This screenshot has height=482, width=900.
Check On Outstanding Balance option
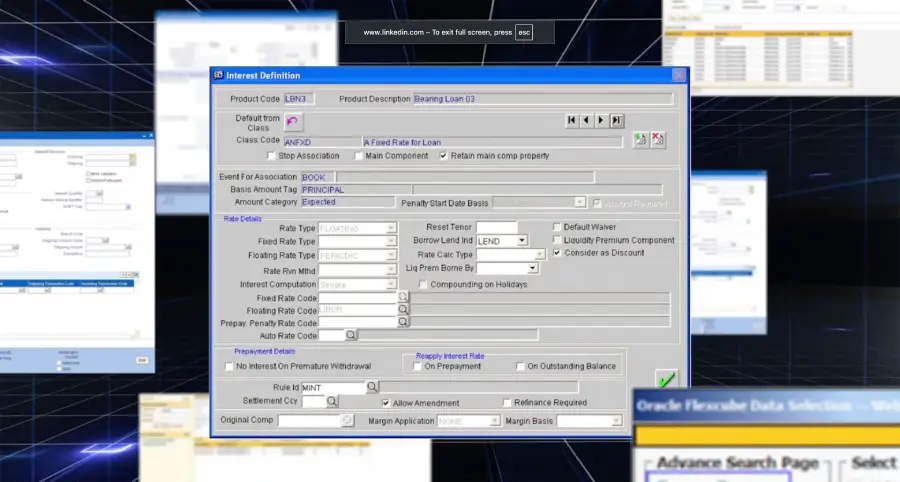tap(520, 367)
